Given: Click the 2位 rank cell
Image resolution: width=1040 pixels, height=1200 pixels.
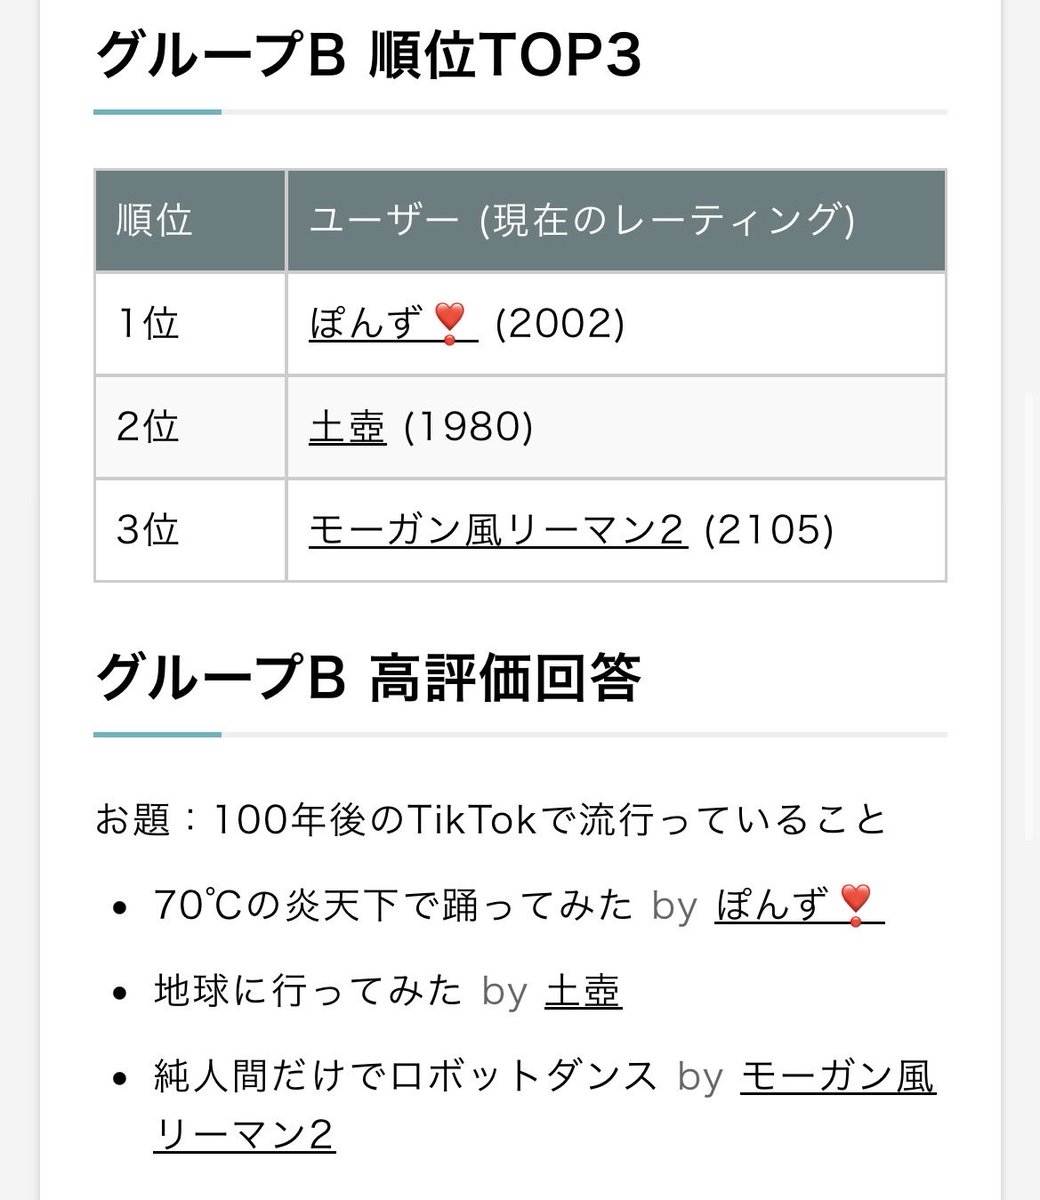Looking at the screenshot, I should [190, 427].
